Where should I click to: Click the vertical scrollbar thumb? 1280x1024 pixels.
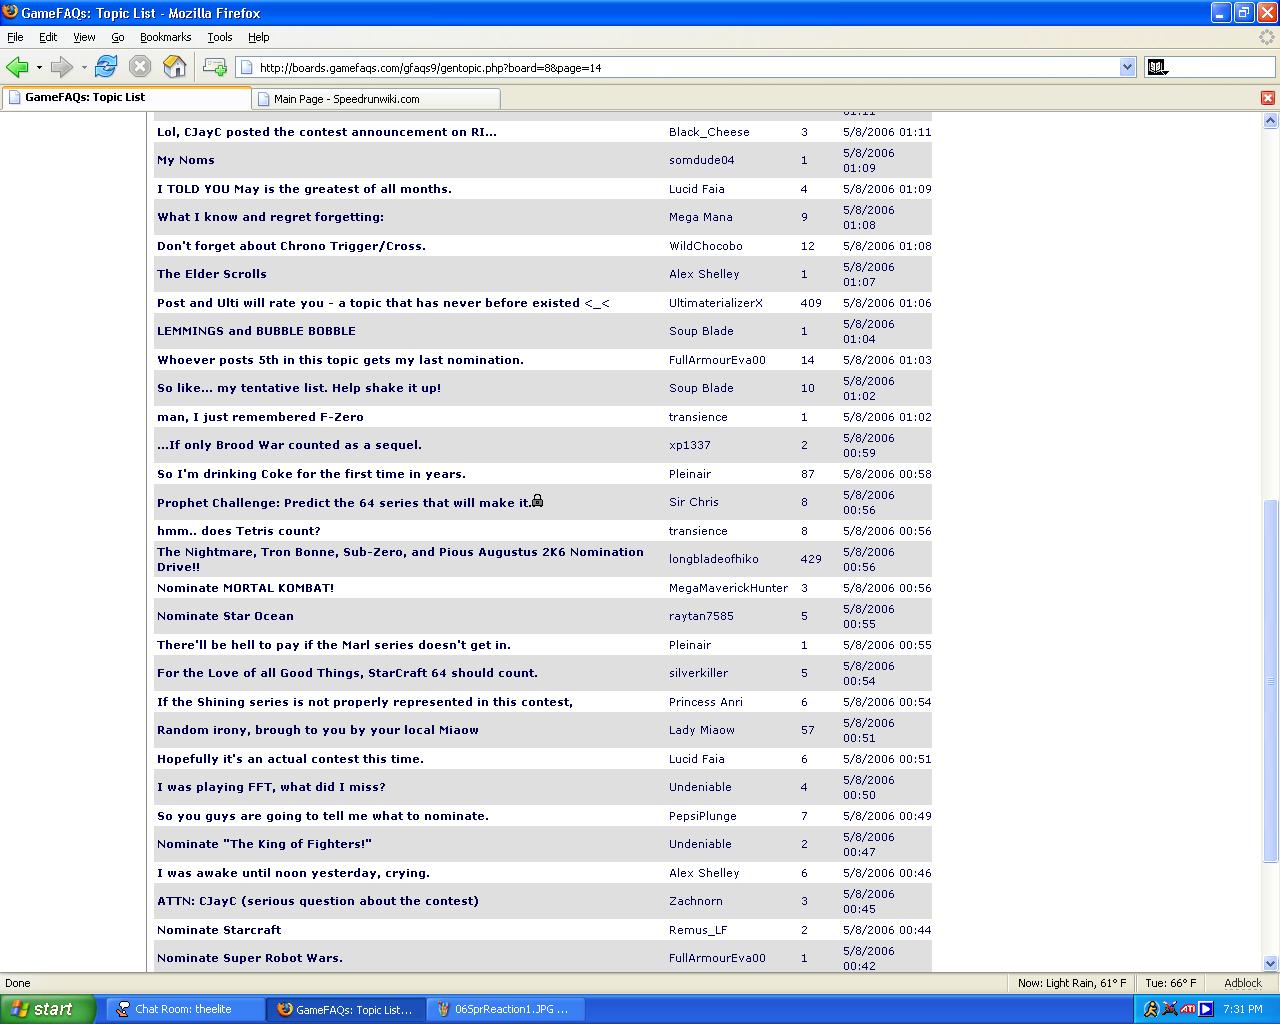tap(1271, 680)
